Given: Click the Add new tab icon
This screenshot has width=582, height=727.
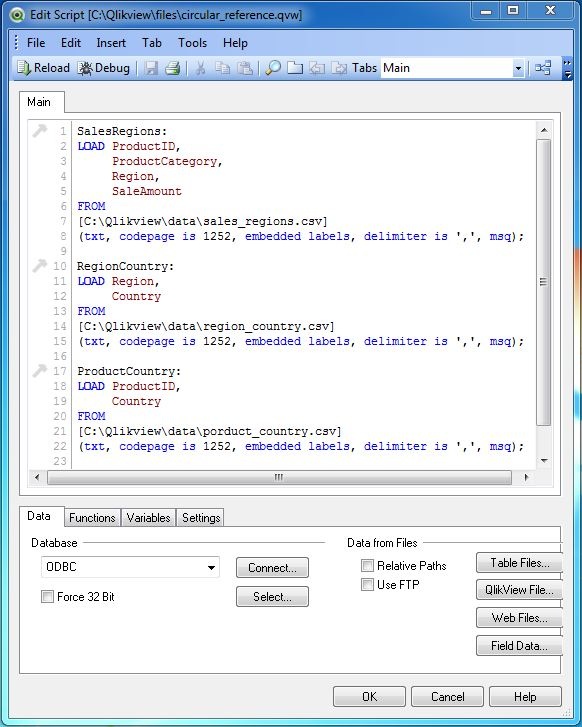Looking at the screenshot, I should [294, 68].
